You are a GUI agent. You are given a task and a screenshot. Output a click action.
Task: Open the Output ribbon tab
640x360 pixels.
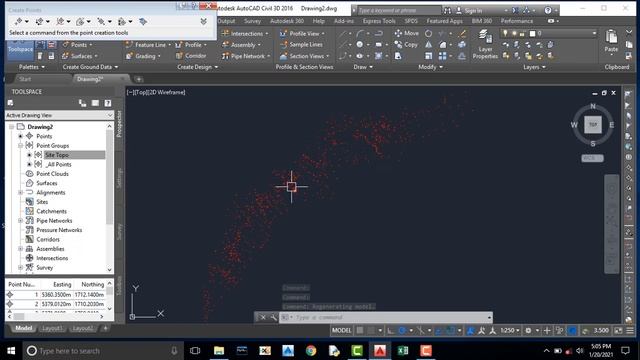[226, 21]
